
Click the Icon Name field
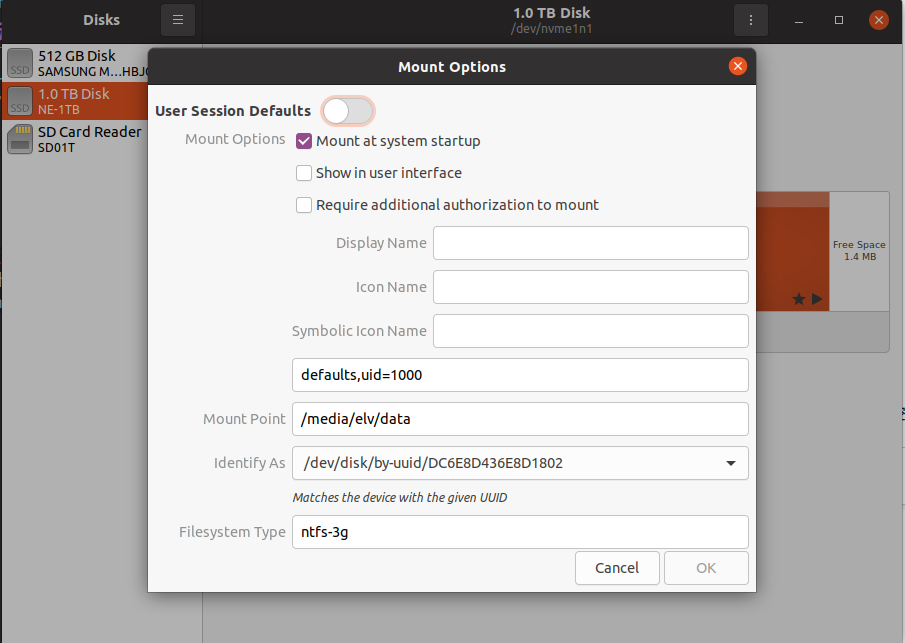590,287
